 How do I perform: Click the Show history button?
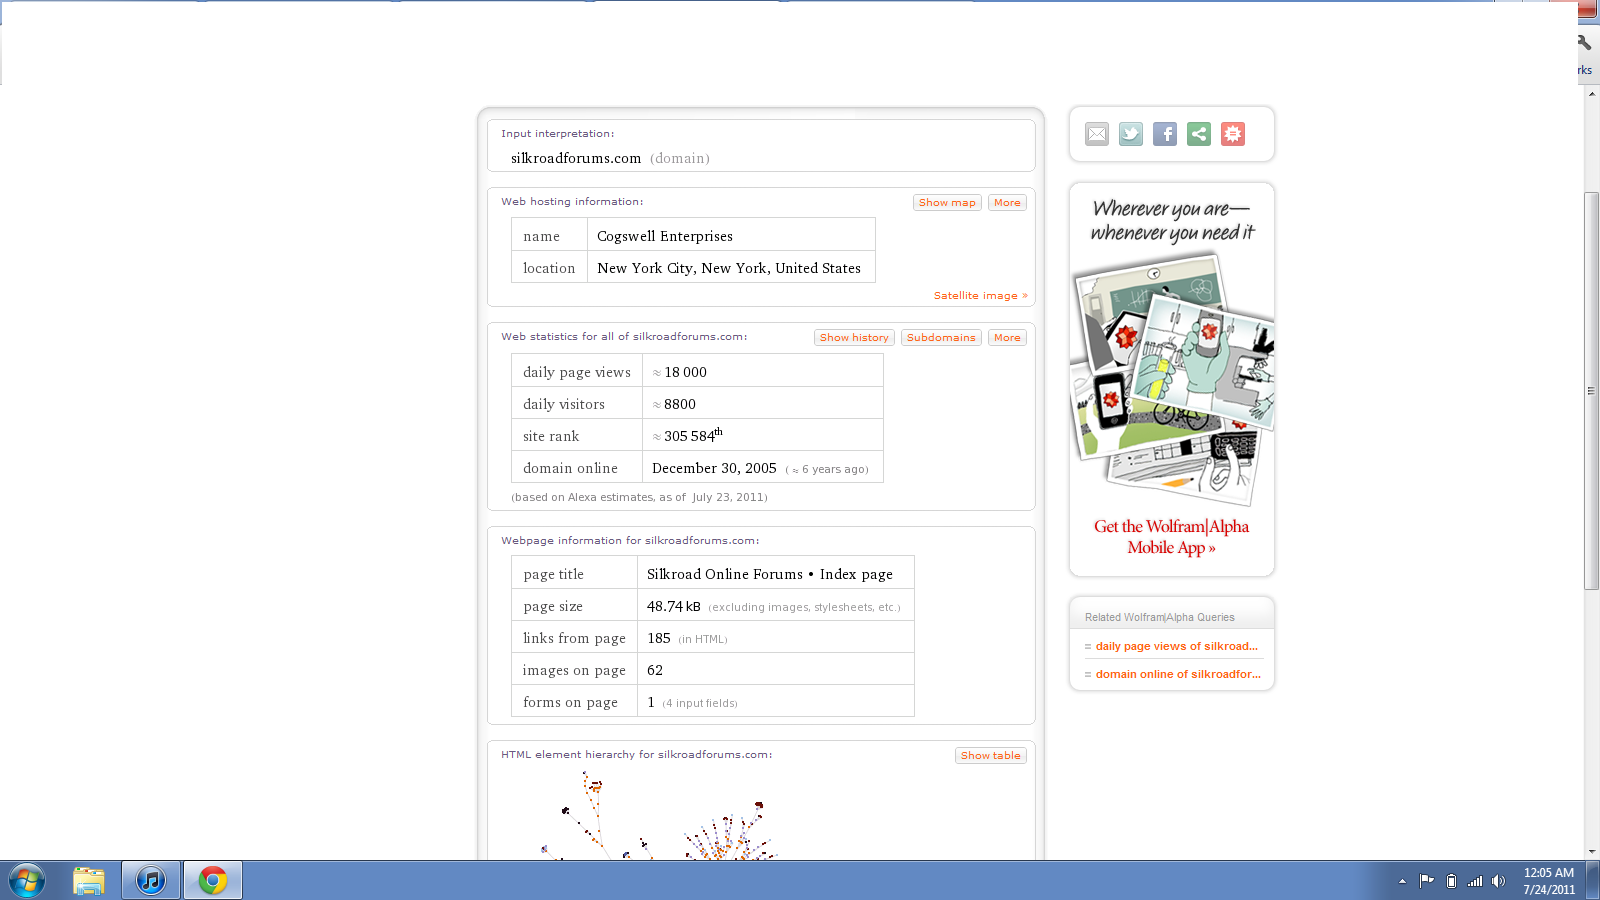coord(854,338)
